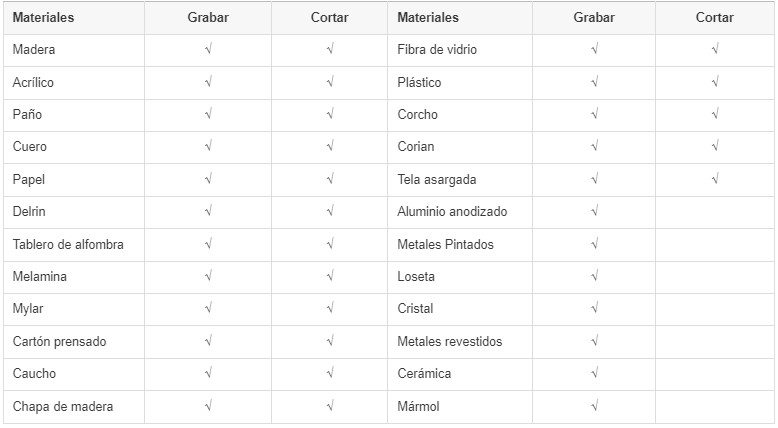Select the Grabar checkmark for Aluminio anodizado
The height and width of the screenshot is (428, 778).
click(x=594, y=211)
